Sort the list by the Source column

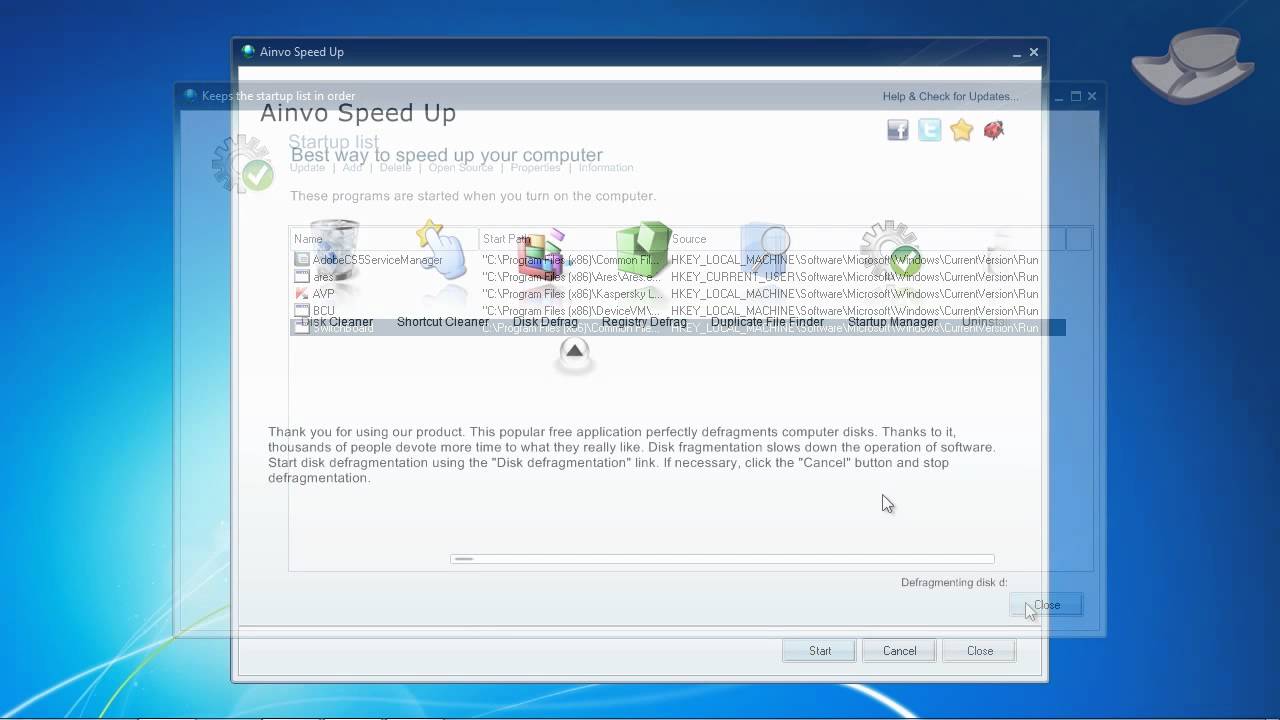pyautogui.click(x=867, y=239)
